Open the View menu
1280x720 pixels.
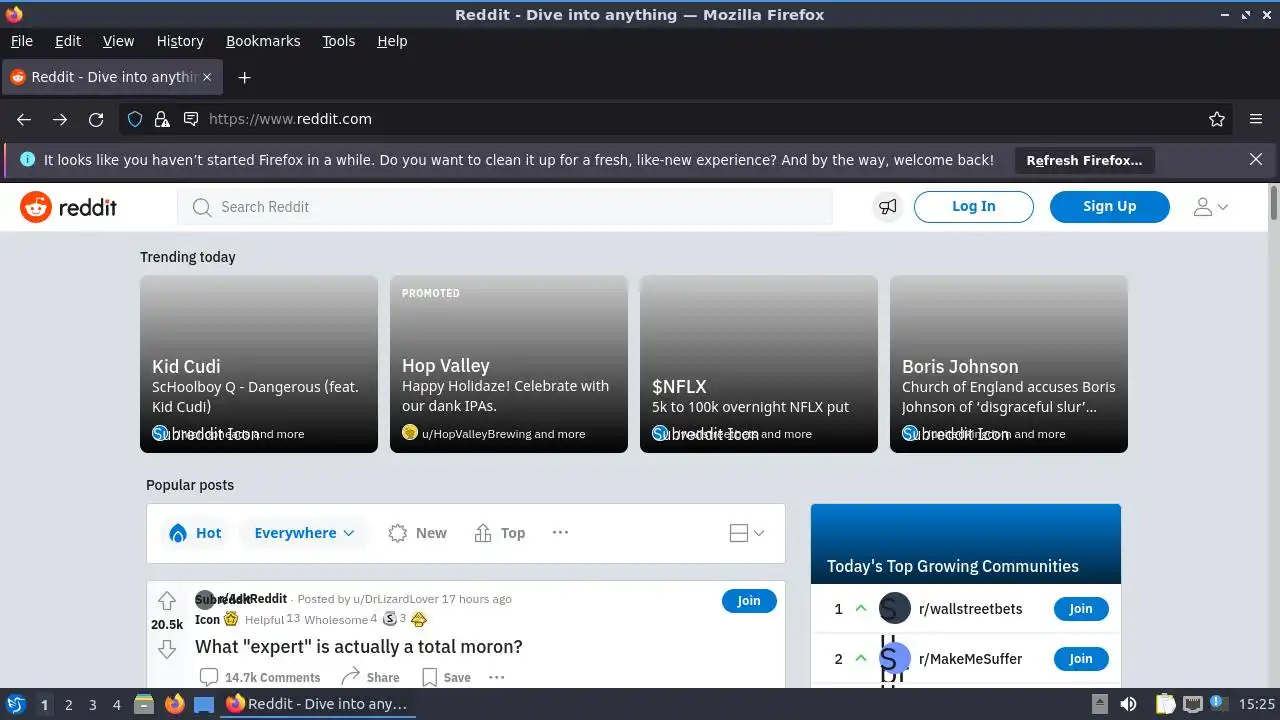(x=118, y=41)
